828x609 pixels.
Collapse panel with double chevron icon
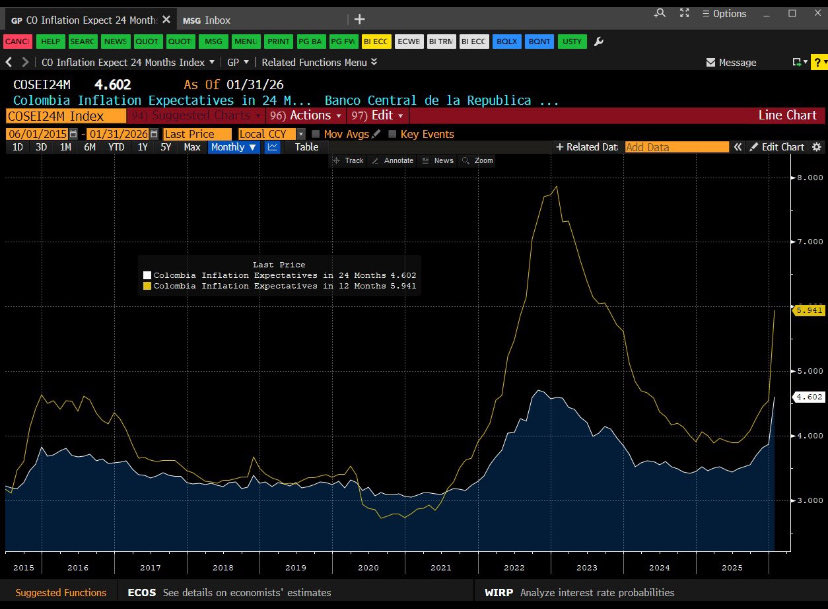point(738,147)
